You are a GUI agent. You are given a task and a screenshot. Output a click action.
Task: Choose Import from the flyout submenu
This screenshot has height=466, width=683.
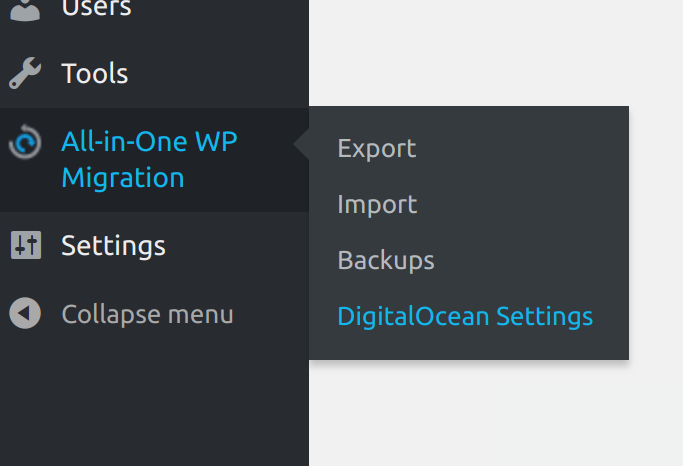(x=377, y=204)
